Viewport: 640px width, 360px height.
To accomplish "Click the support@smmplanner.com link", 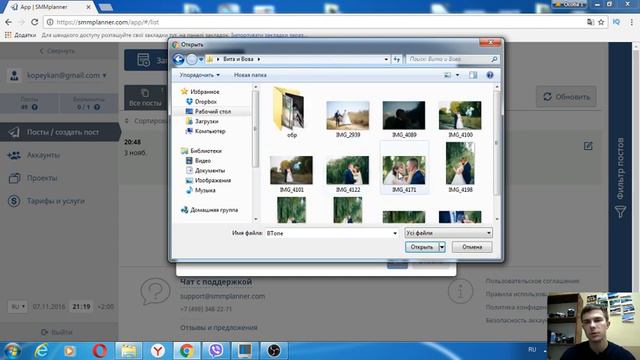I will pos(222,296).
